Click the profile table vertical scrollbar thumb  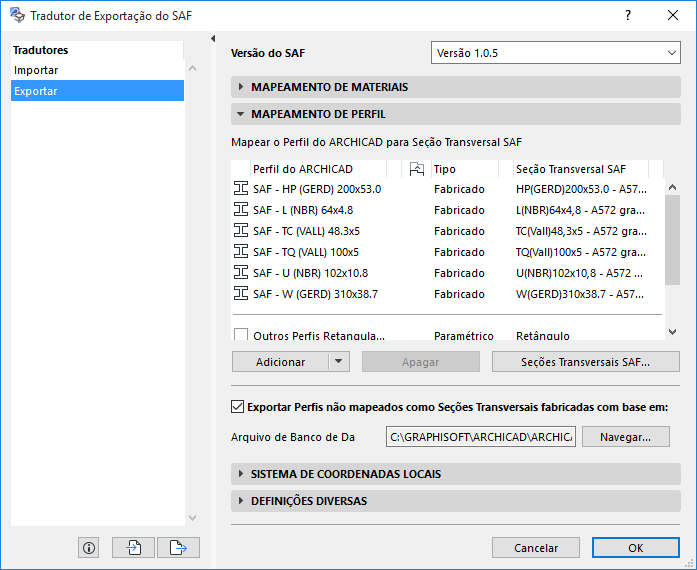click(673, 240)
